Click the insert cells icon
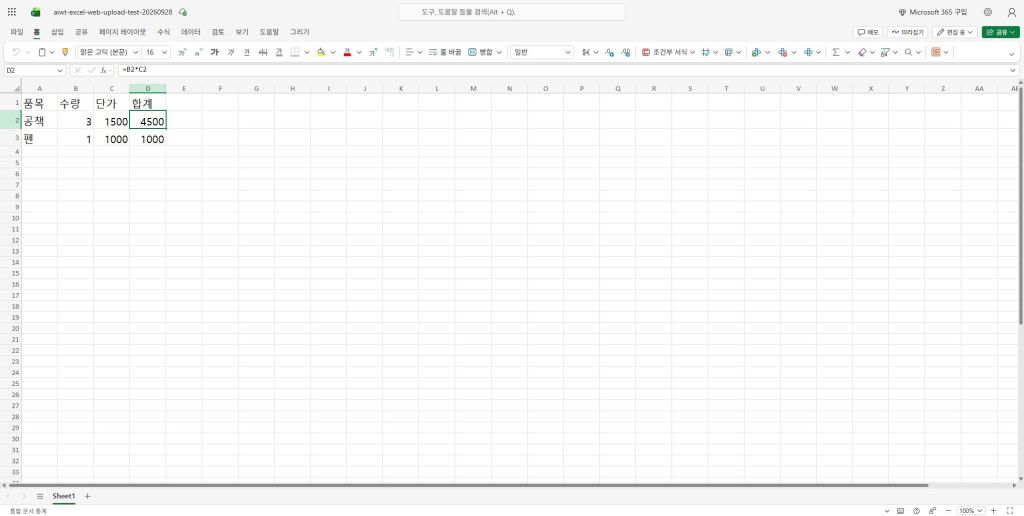Image resolution: width=1024 pixels, height=516 pixels. pyautogui.click(x=756, y=52)
